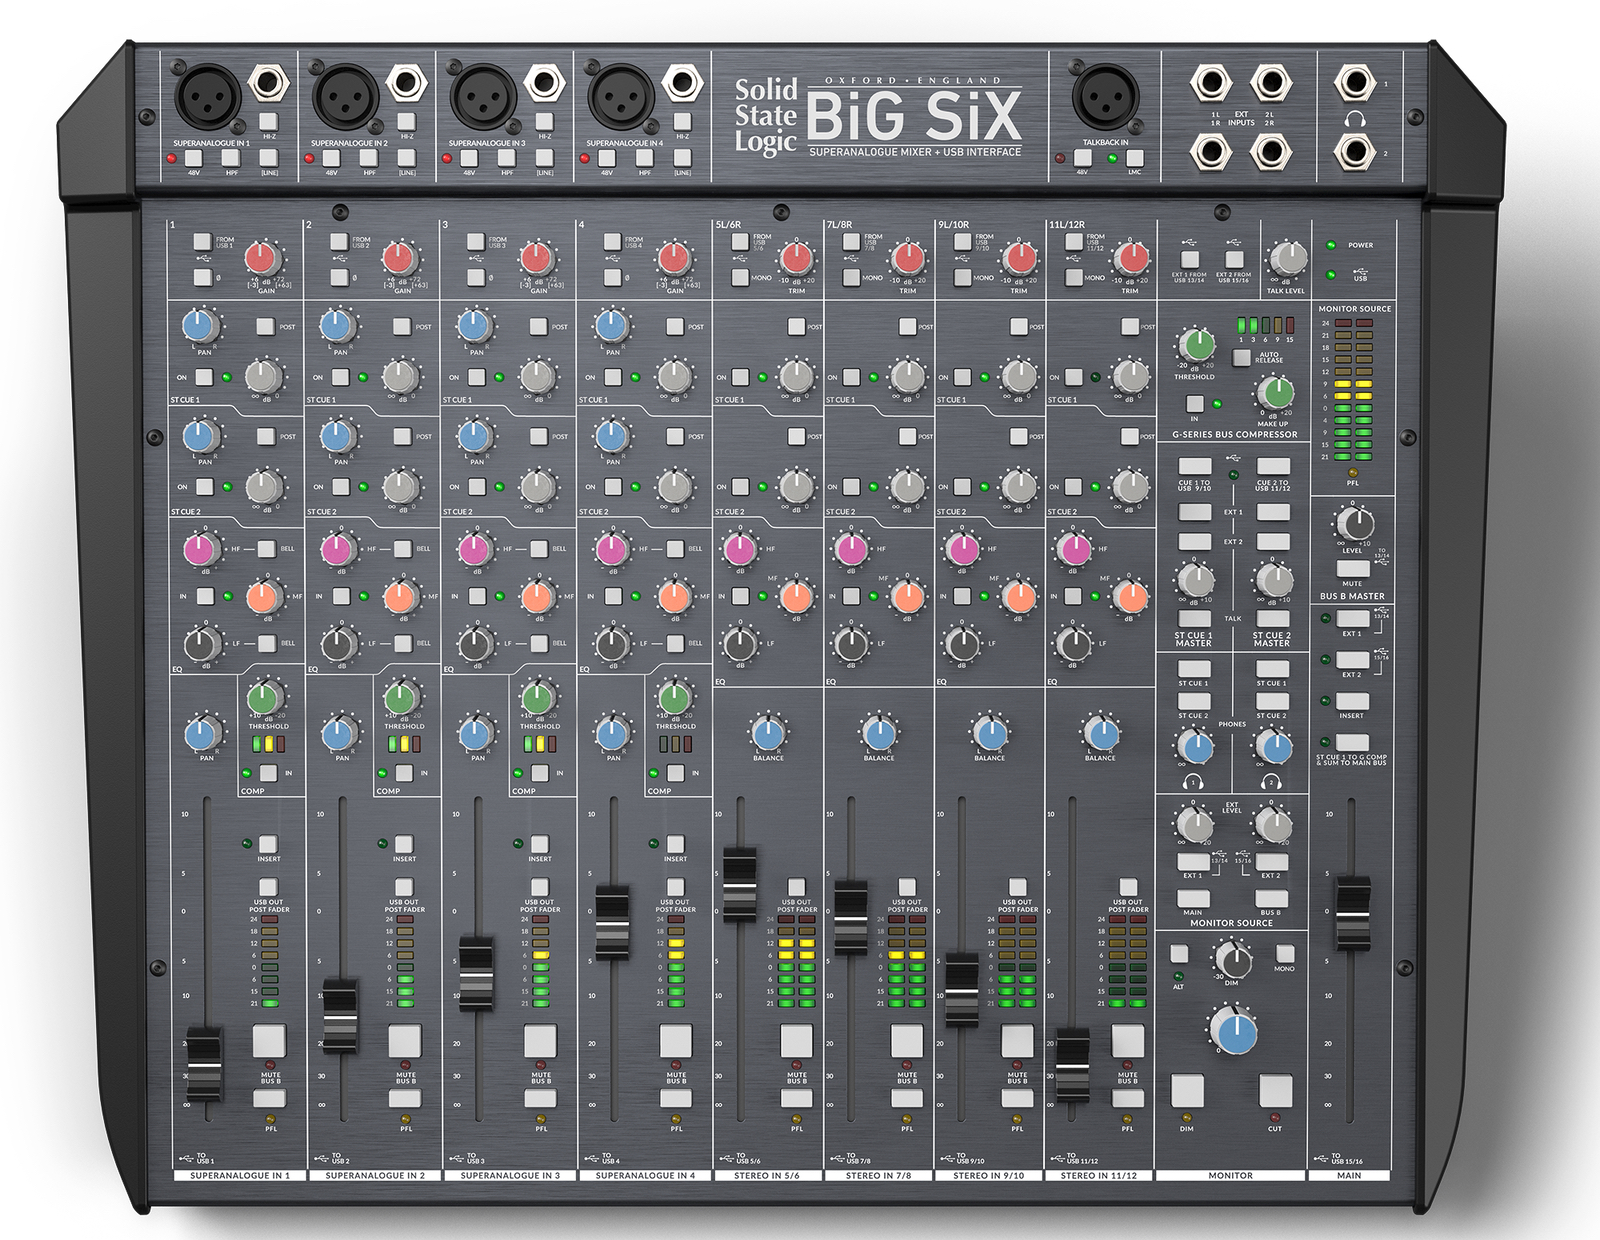Enable FROM USB 3 on channel 3
The image size is (1600, 1240).
coord(475,242)
